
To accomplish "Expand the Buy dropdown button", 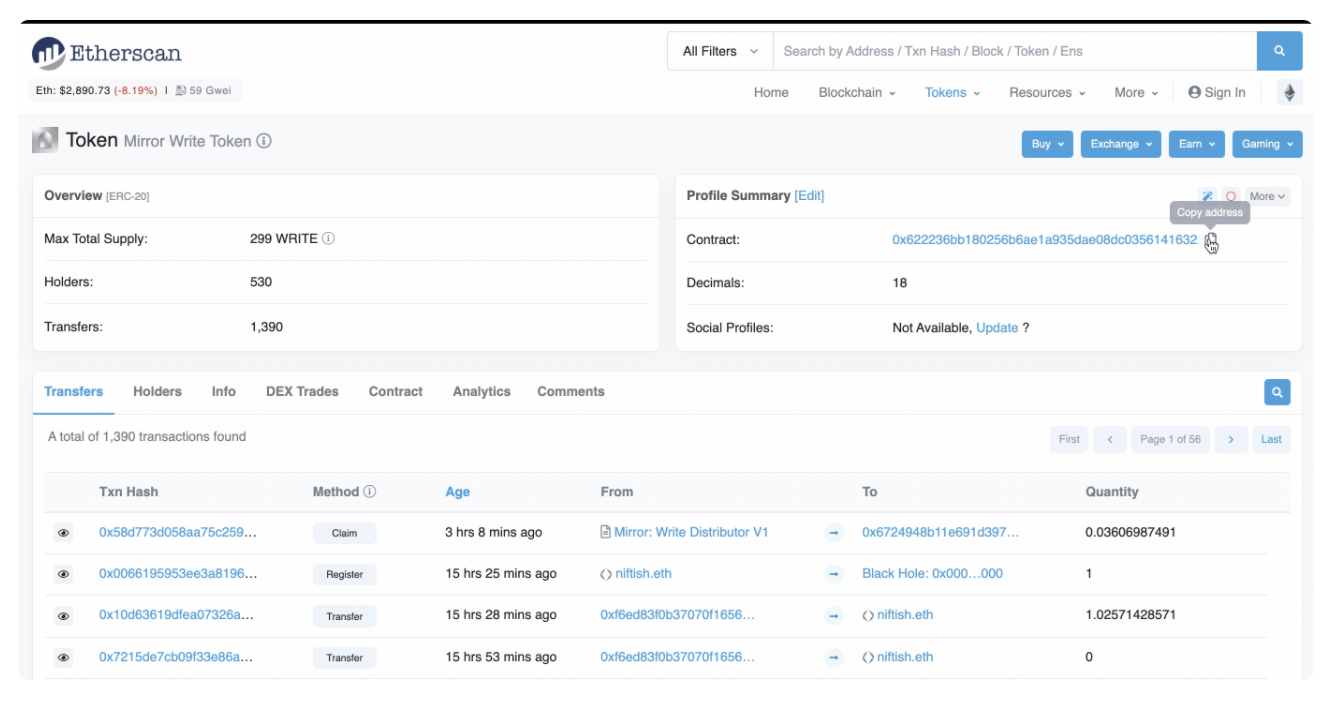I will (x=1047, y=144).
